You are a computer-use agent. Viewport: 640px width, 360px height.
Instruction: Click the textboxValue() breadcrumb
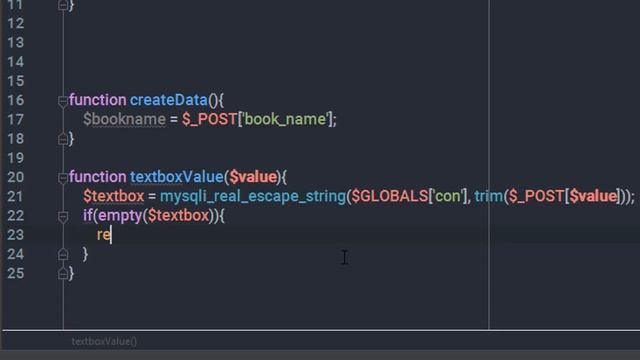pos(104,341)
